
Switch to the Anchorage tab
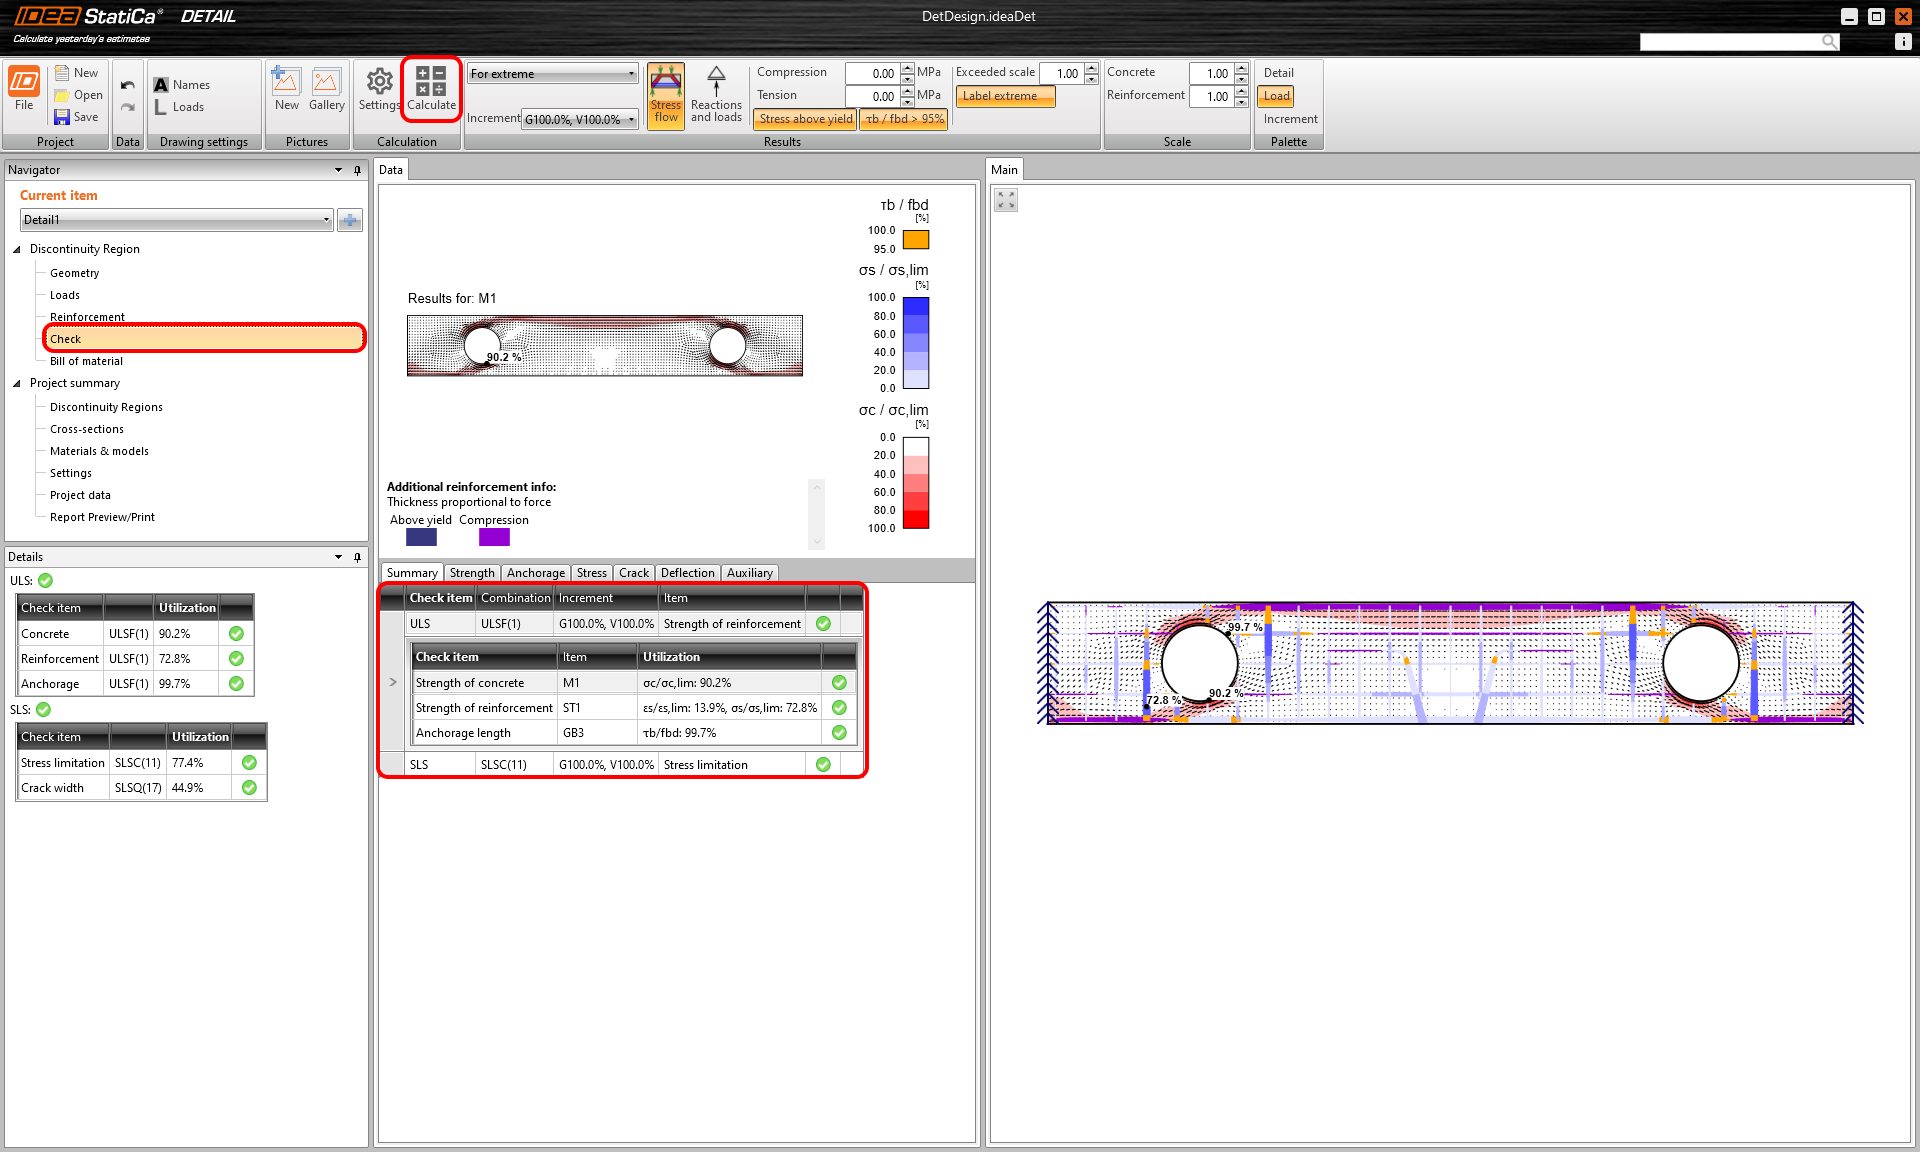click(535, 573)
